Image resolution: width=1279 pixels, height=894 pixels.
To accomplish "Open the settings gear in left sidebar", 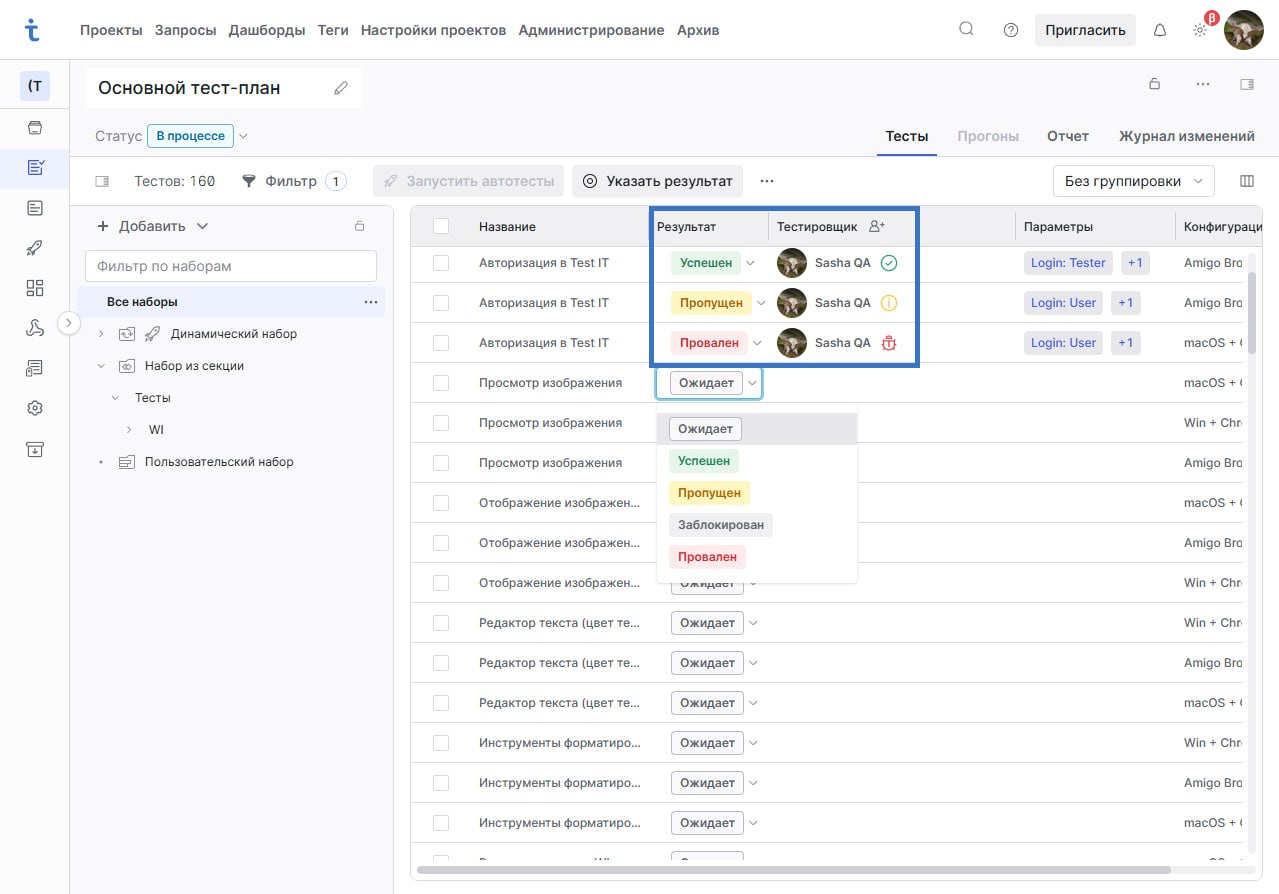I will click(x=35, y=408).
